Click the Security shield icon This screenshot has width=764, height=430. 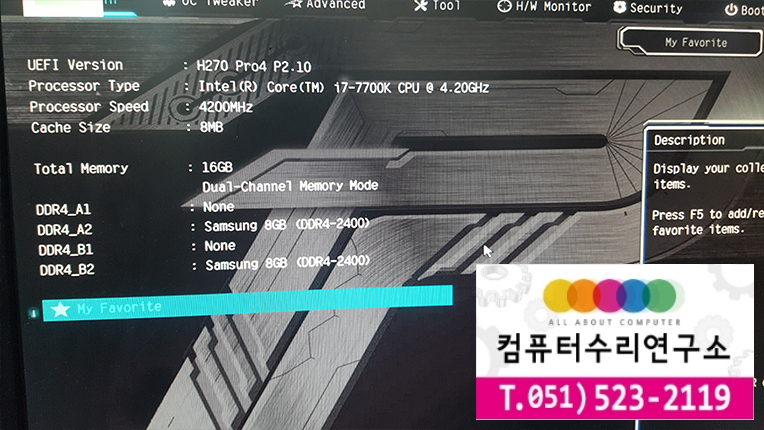619,7
